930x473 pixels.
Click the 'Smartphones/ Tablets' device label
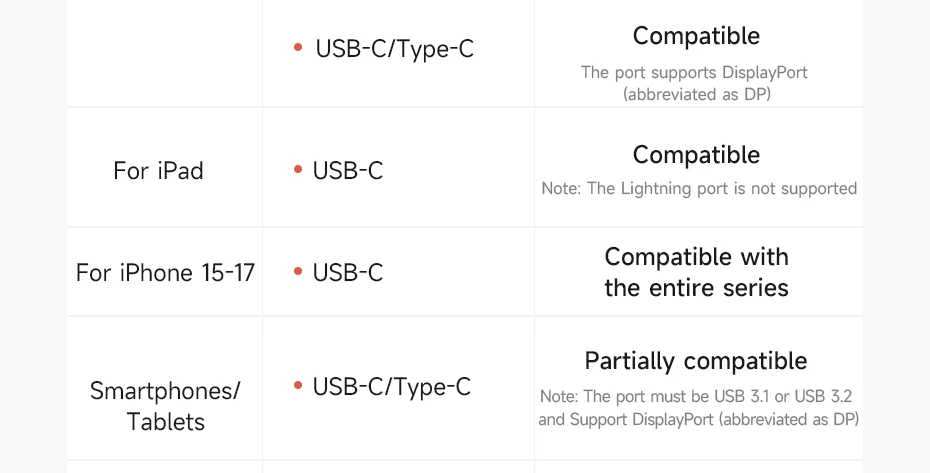(x=165, y=406)
